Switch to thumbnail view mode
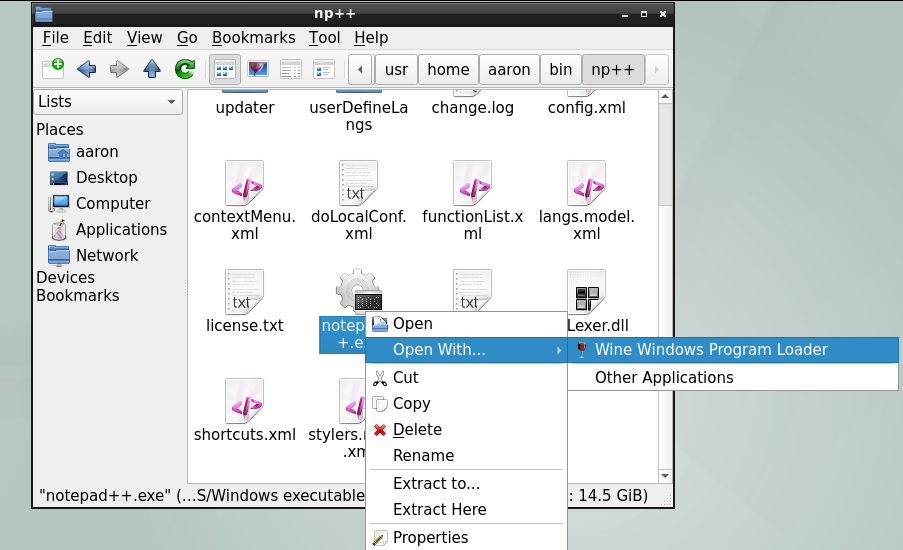The height and width of the screenshot is (550, 903). (258, 69)
